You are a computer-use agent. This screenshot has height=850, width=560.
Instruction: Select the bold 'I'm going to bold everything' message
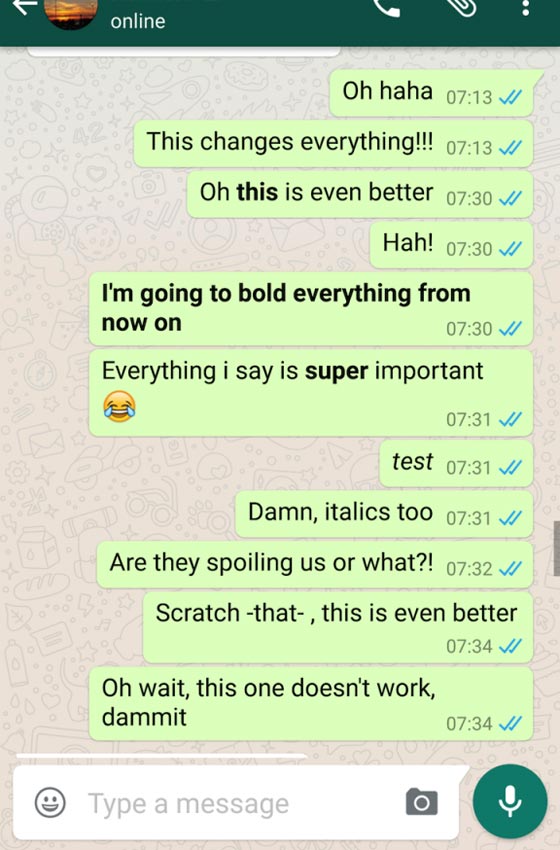pos(311,308)
